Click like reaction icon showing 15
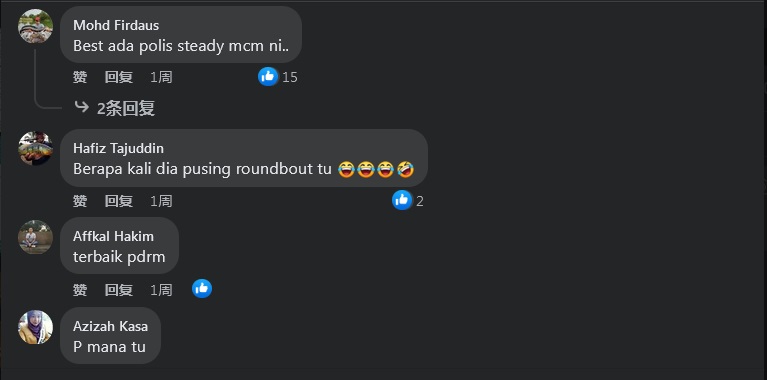Screen dimensions: 767x380 (268, 77)
